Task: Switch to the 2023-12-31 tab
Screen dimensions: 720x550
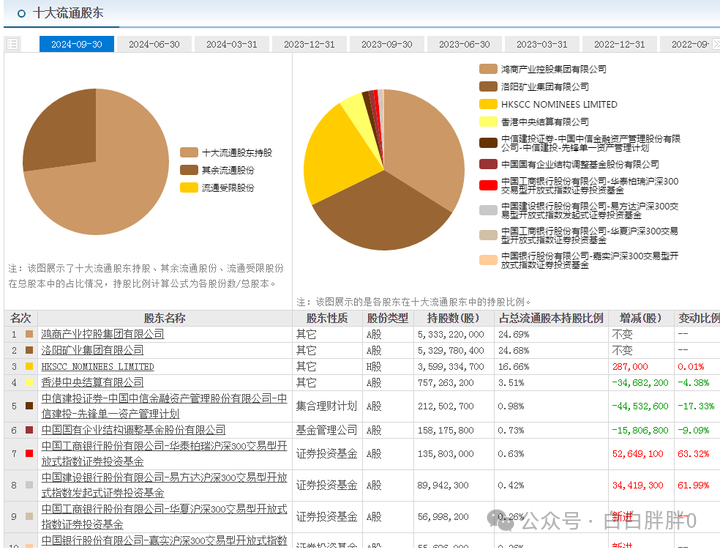Action: pos(309,44)
